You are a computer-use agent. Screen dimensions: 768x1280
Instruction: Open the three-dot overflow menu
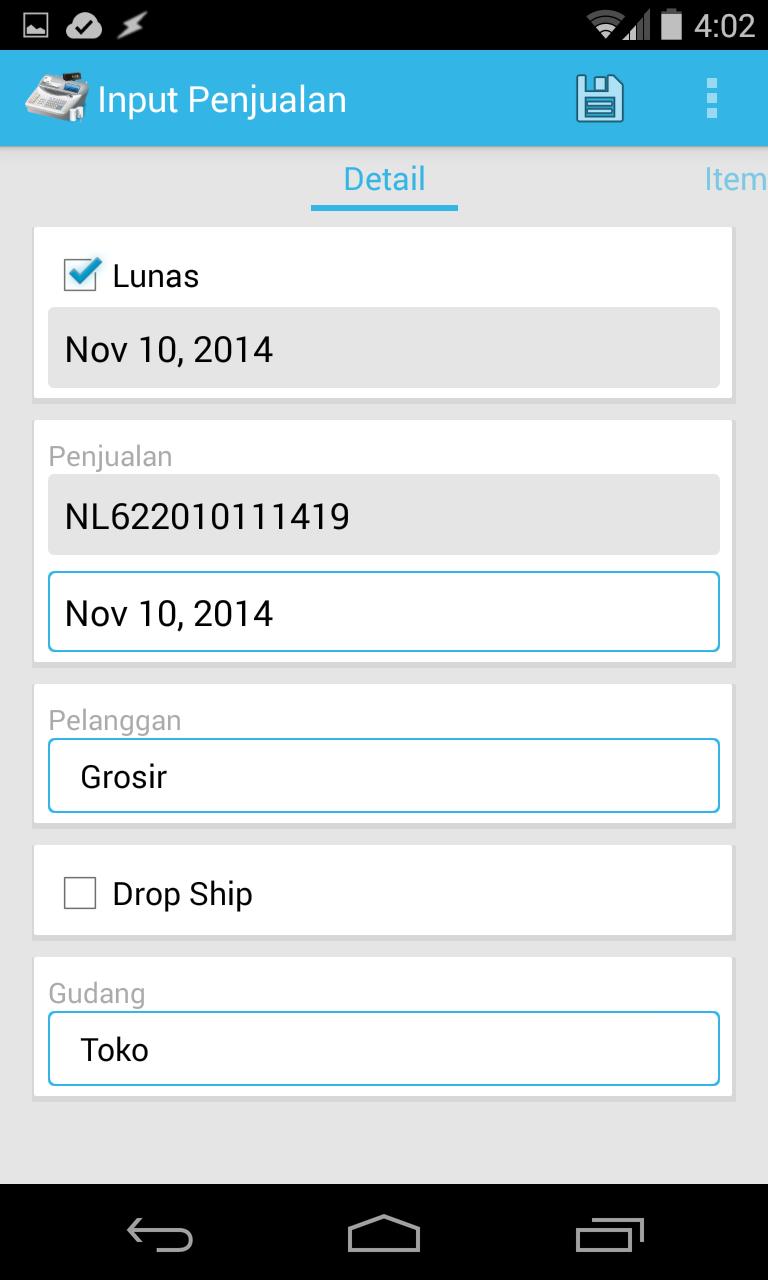711,99
